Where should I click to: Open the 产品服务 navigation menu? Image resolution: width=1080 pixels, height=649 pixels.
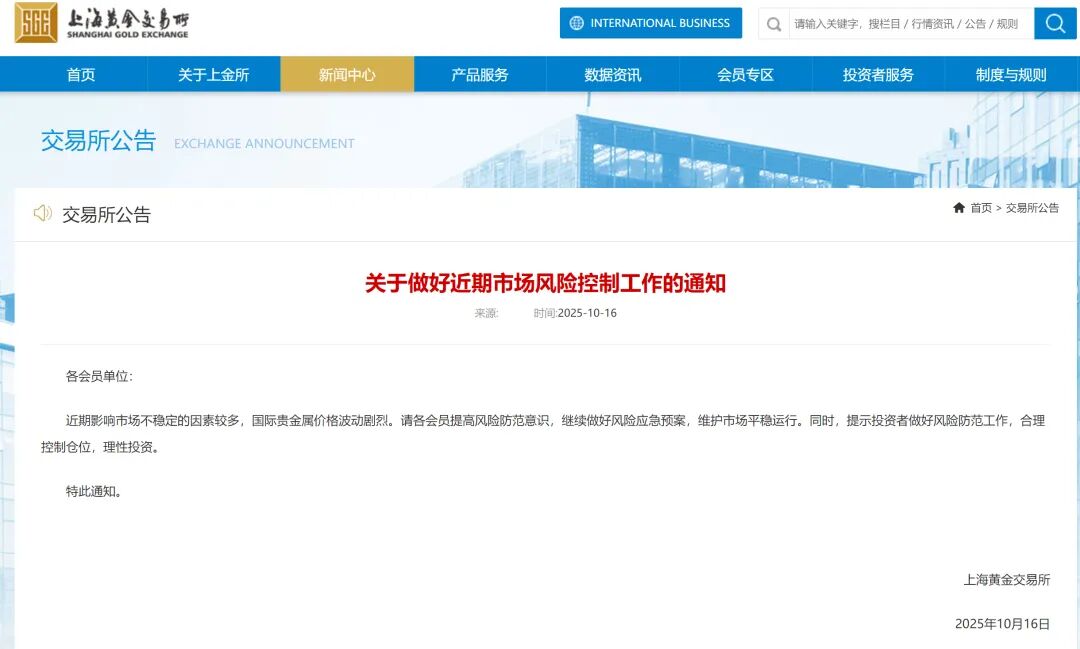coord(478,73)
